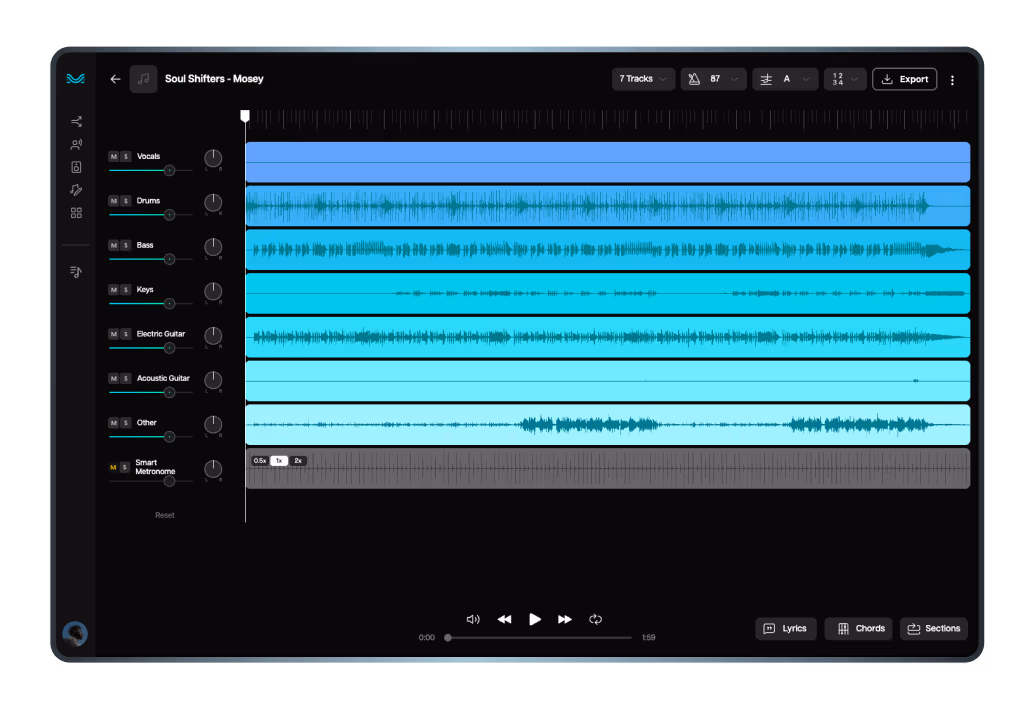Viewport: 1036px width, 709px height.
Task: Open the Chords panel
Action: [x=859, y=629]
